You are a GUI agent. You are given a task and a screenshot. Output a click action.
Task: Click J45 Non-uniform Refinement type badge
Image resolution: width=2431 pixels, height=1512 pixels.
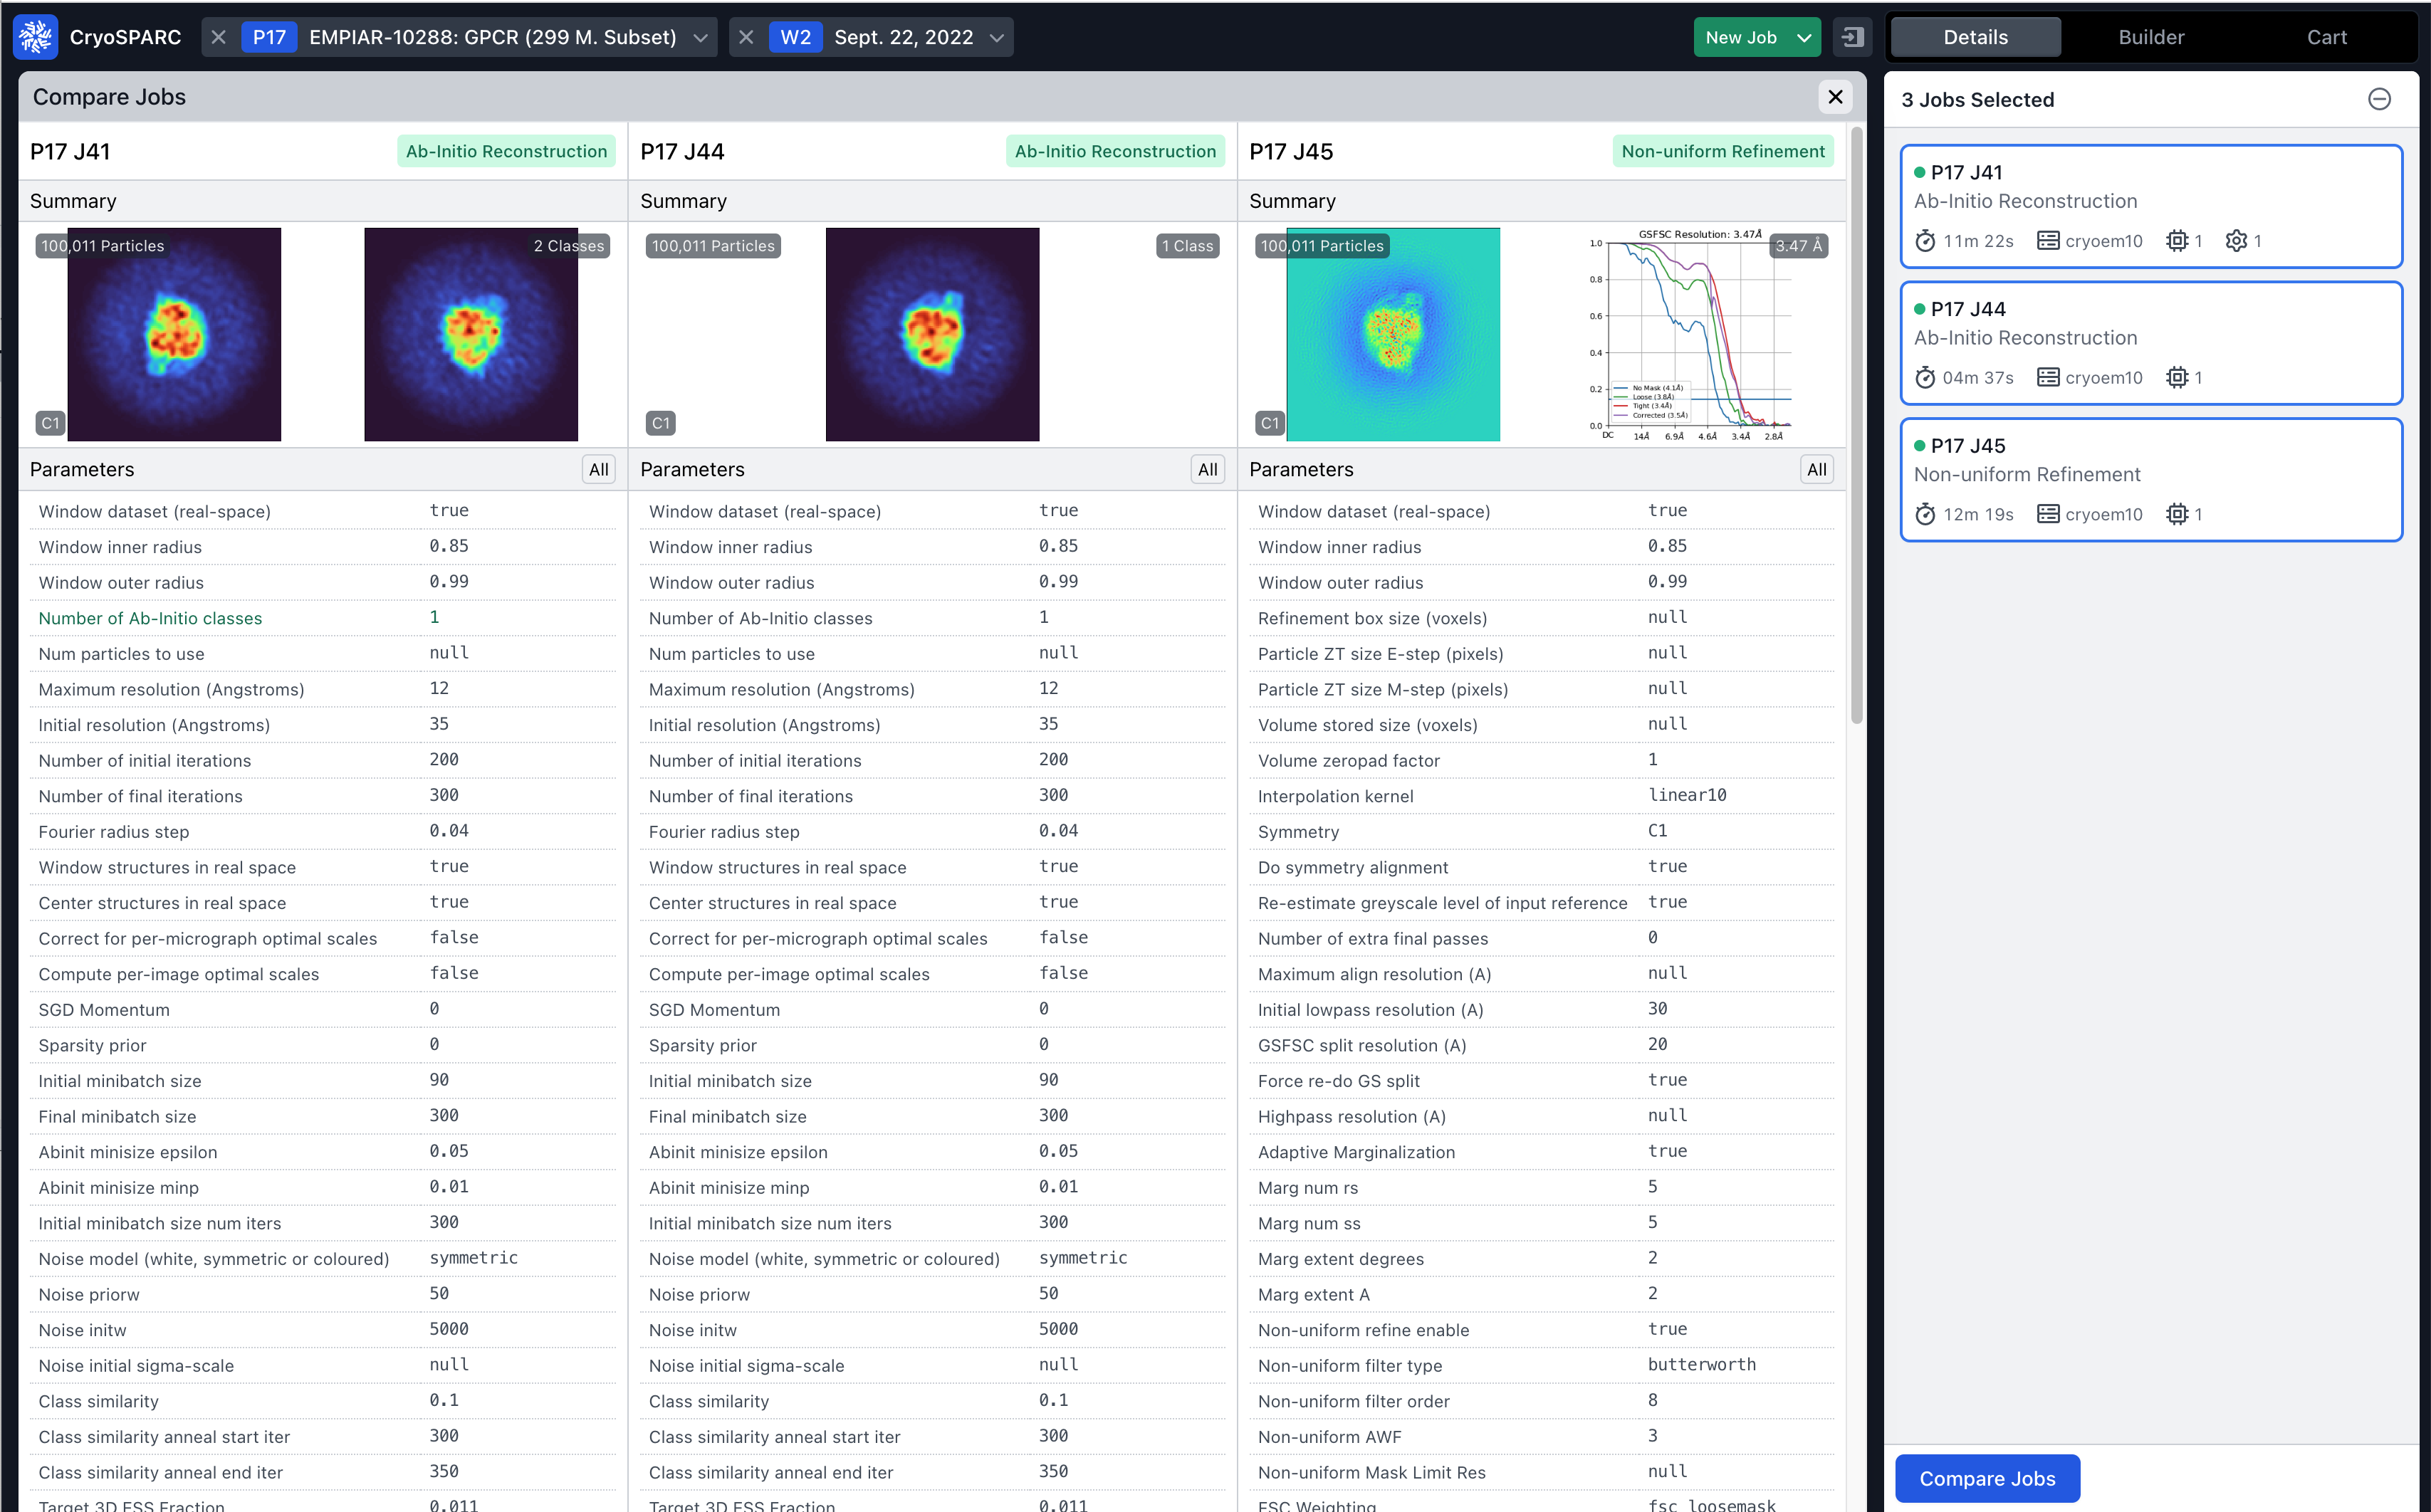[1723, 151]
